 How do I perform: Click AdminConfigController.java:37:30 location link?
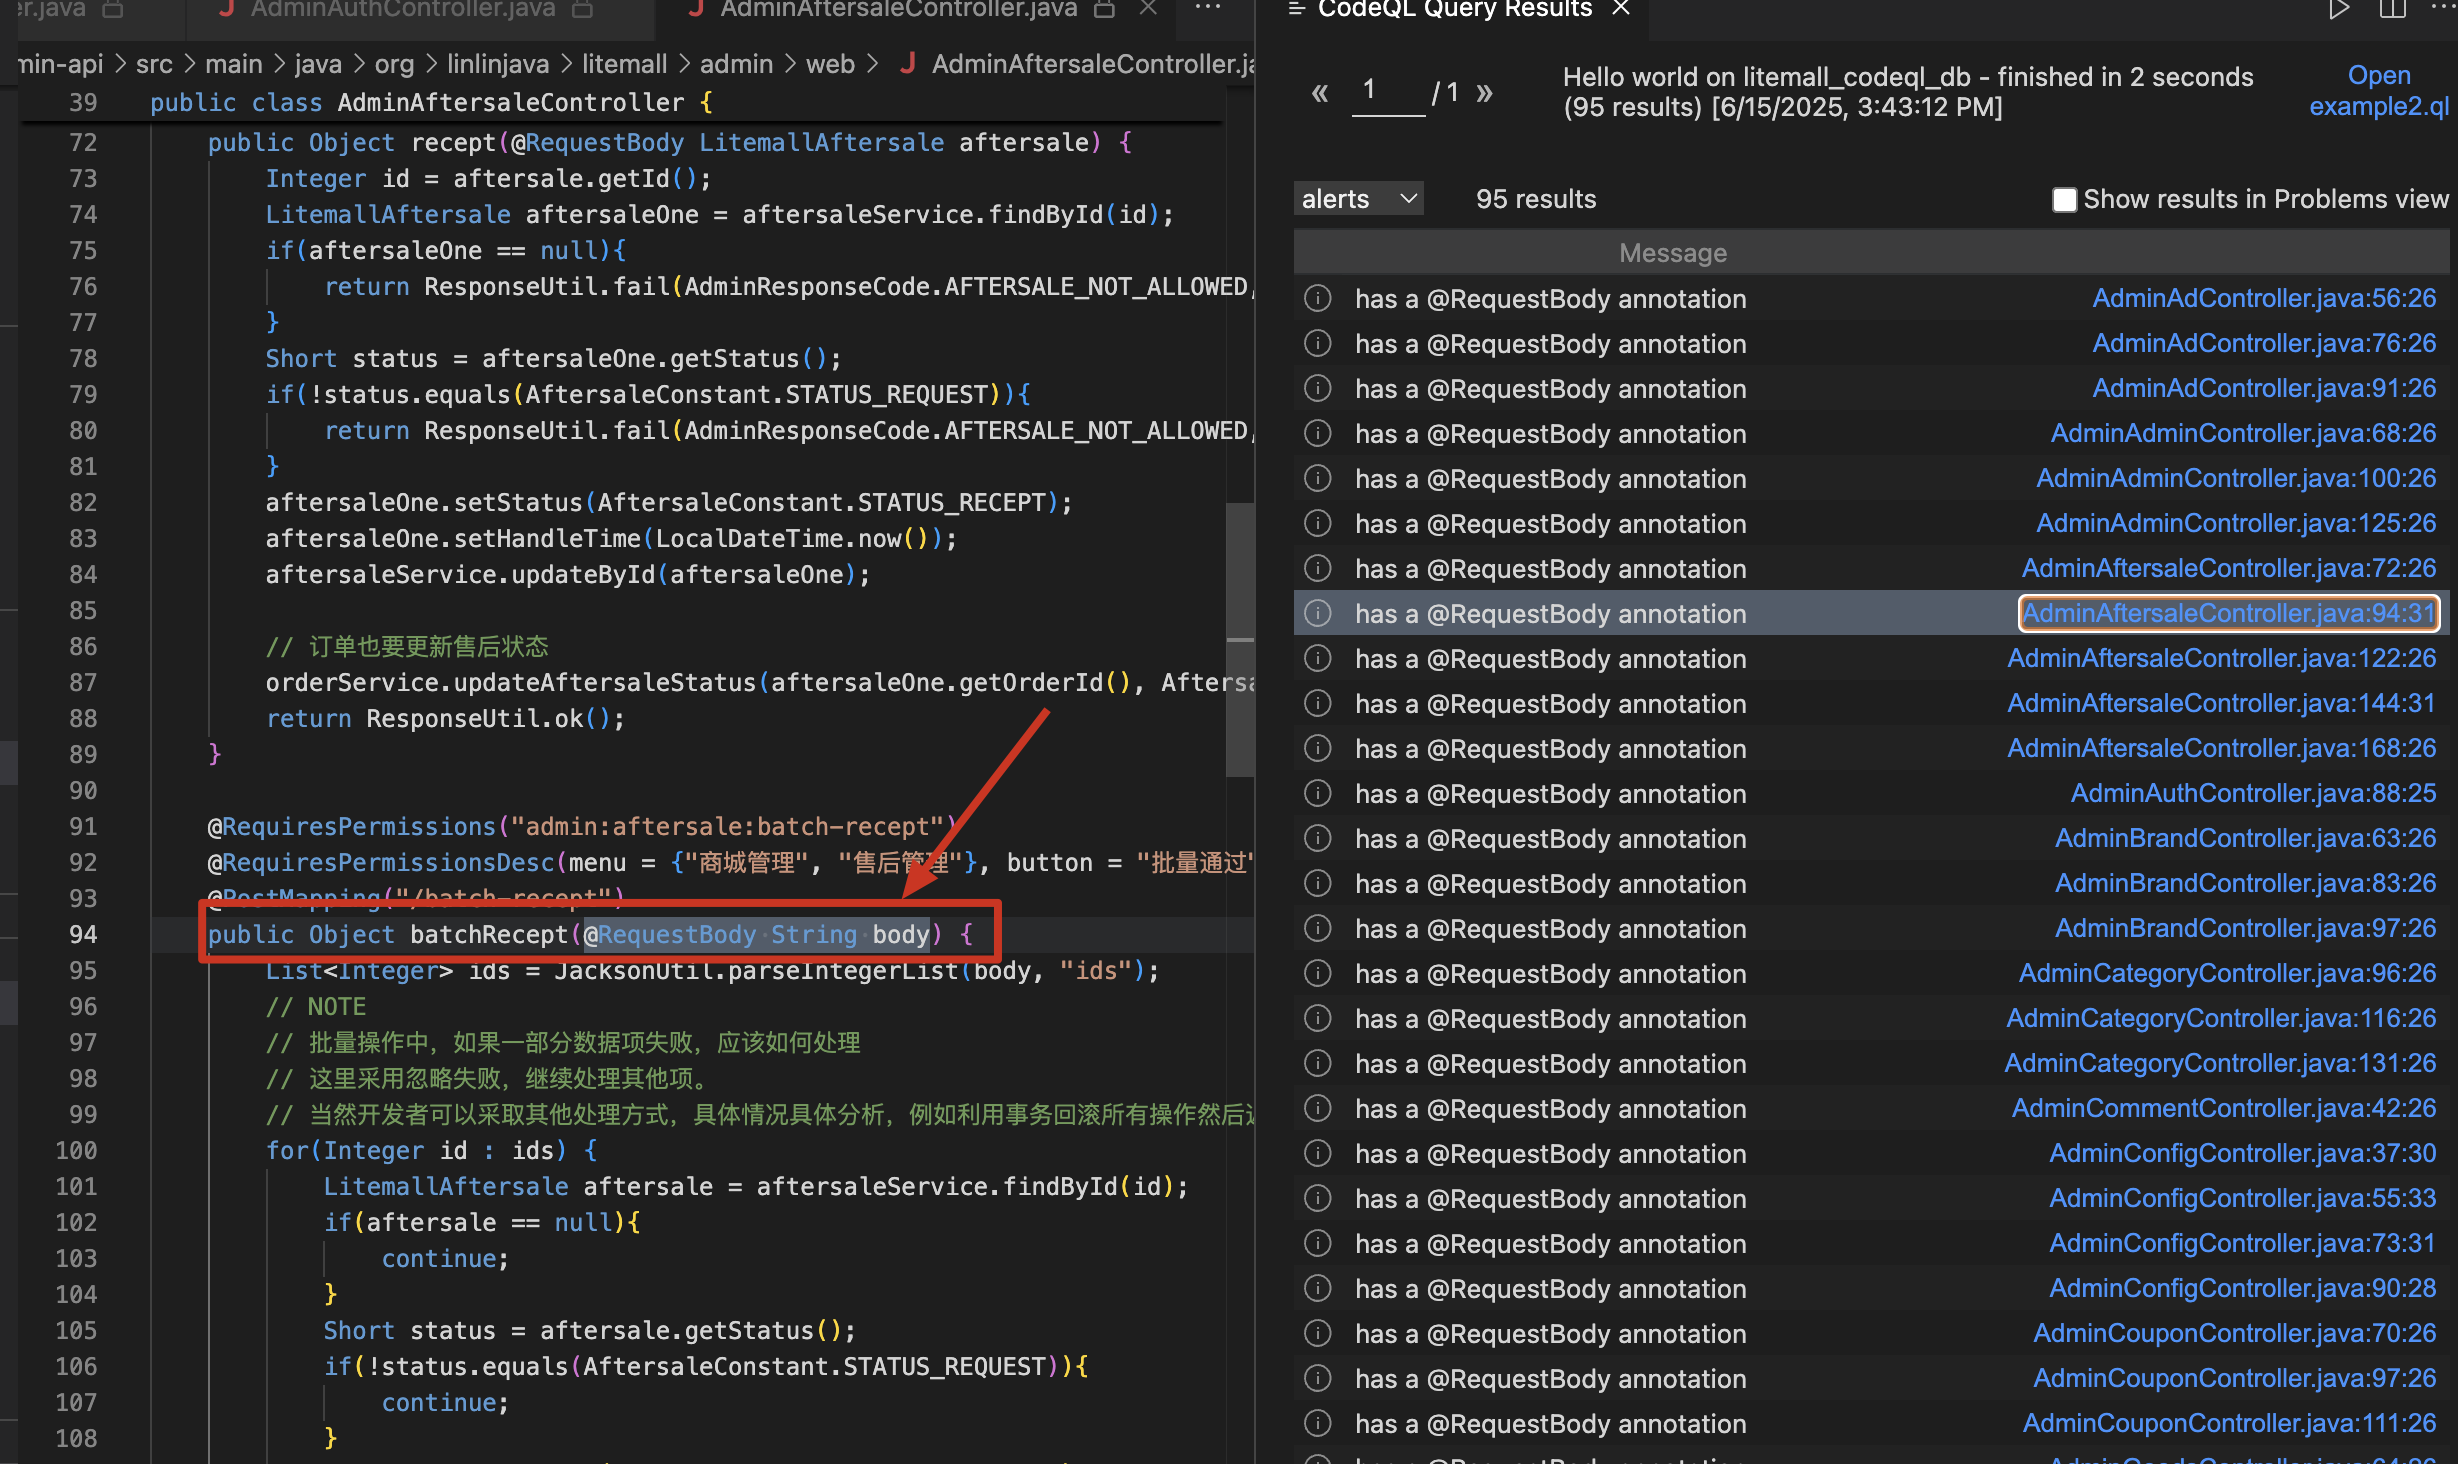pyautogui.click(x=2242, y=1153)
